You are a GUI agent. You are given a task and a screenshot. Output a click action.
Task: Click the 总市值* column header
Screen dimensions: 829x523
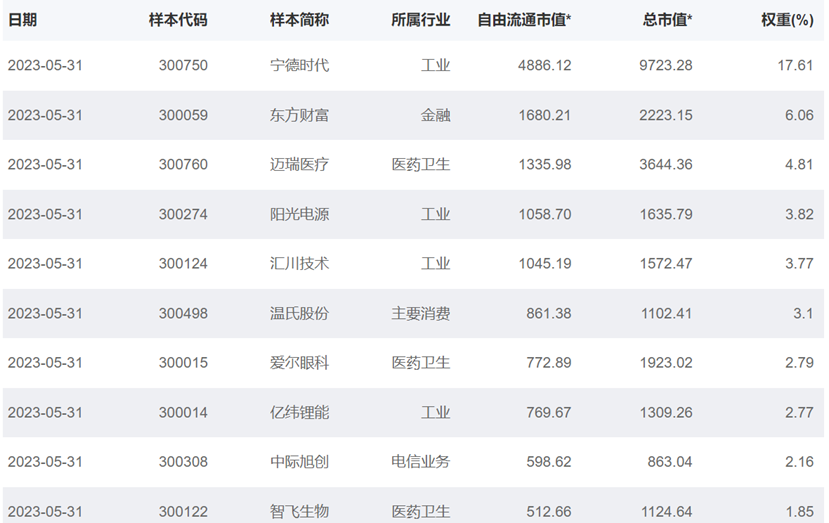[667, 20]
